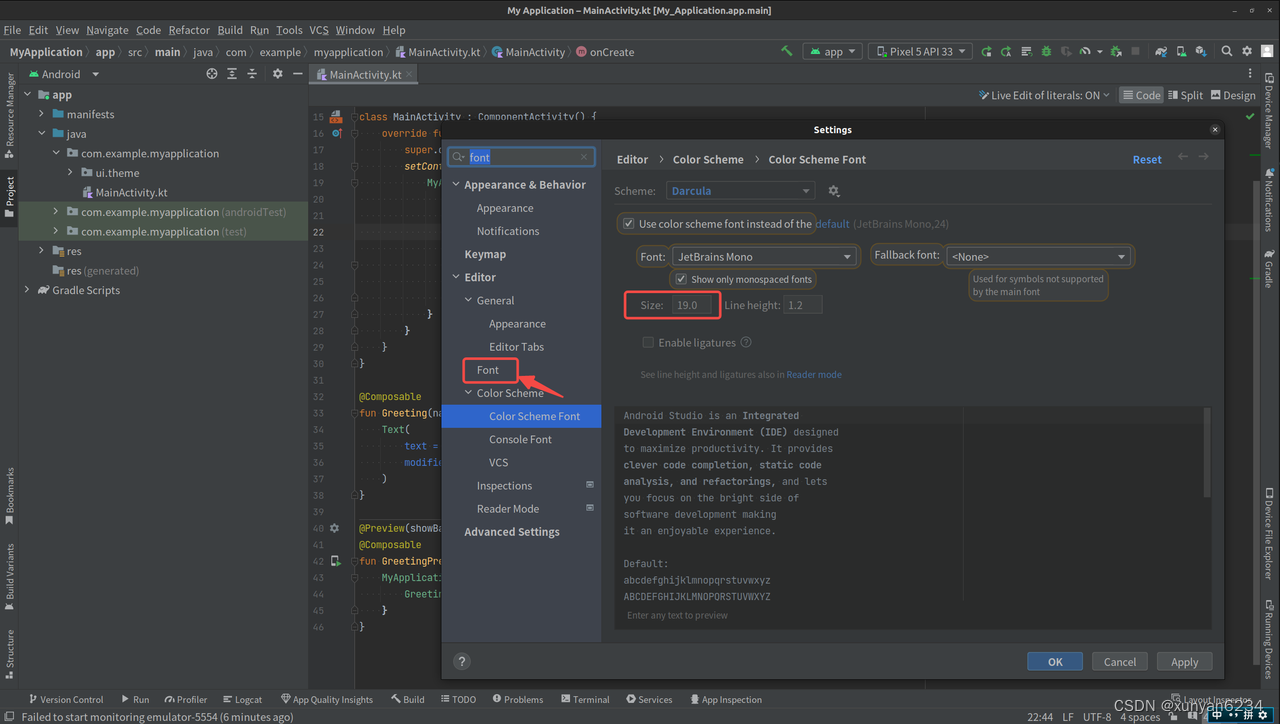Expand the res folder node
The height and width of the screenshot is (724, 1280).
tap(41, 251)
